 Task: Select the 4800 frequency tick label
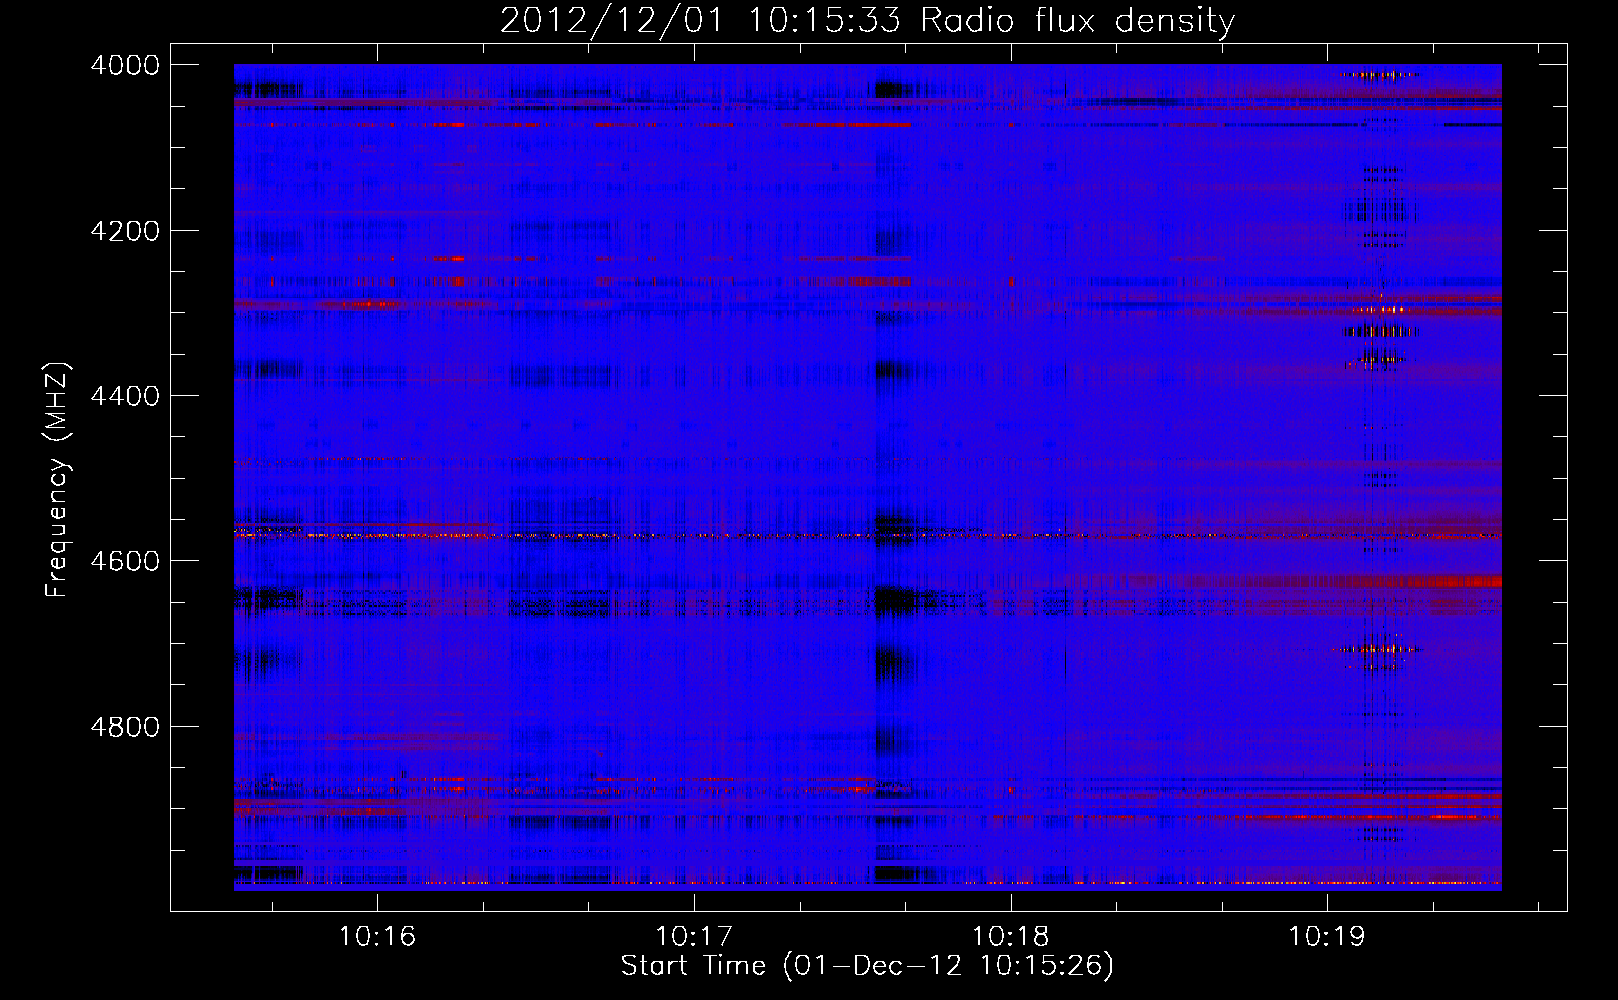coord(125,726)
